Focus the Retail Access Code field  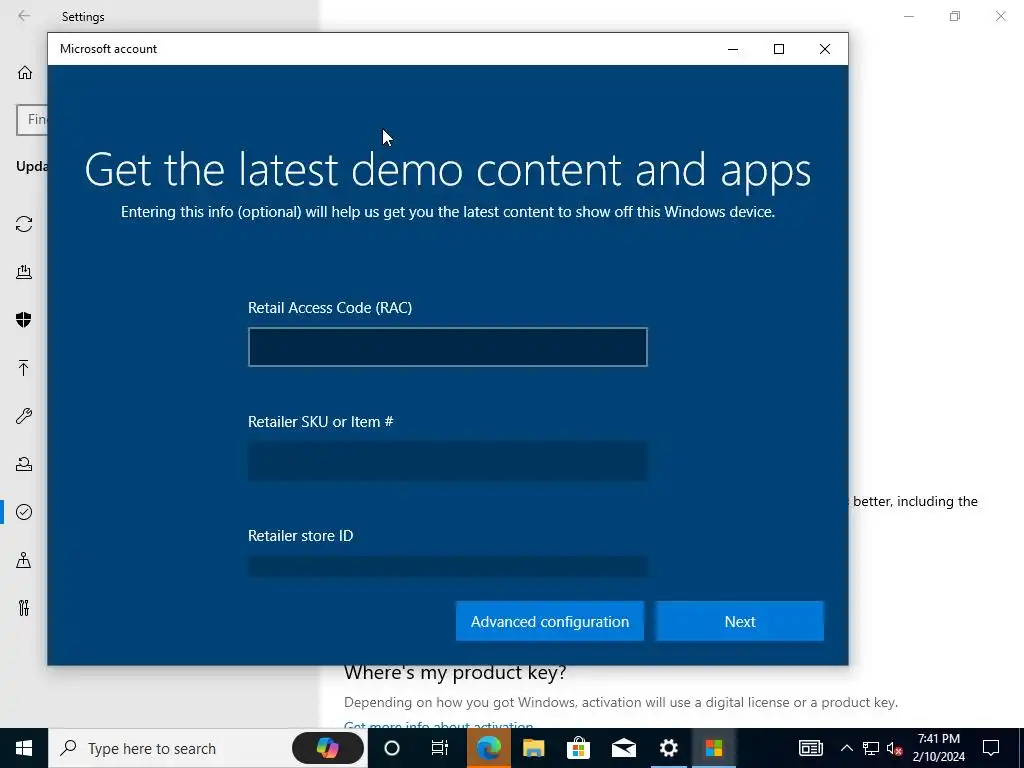click(x=448, y=347)
